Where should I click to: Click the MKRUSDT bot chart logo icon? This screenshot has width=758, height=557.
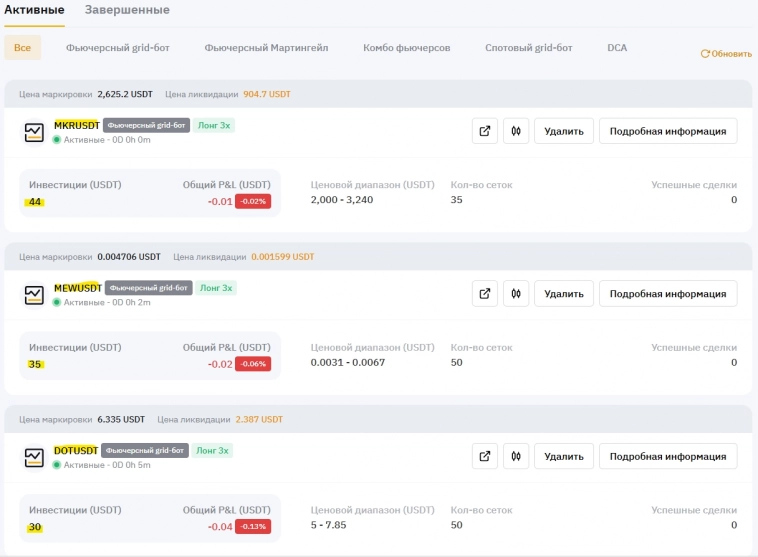[34, 132]
